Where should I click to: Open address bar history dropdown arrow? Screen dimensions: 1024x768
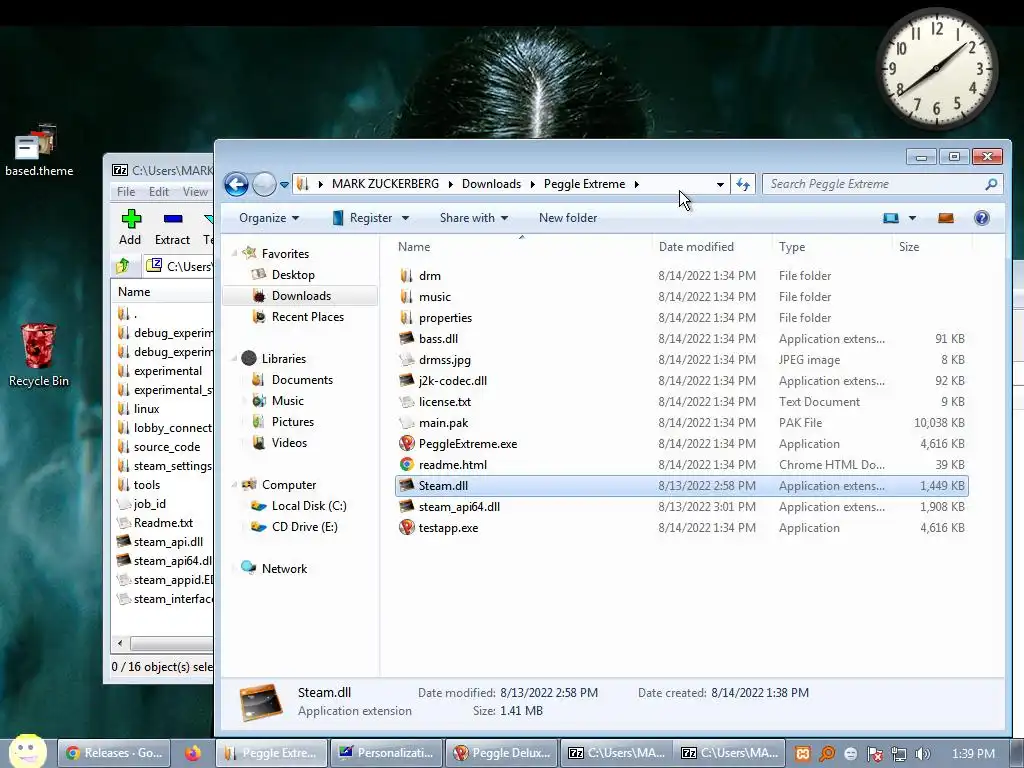[720, 185]
